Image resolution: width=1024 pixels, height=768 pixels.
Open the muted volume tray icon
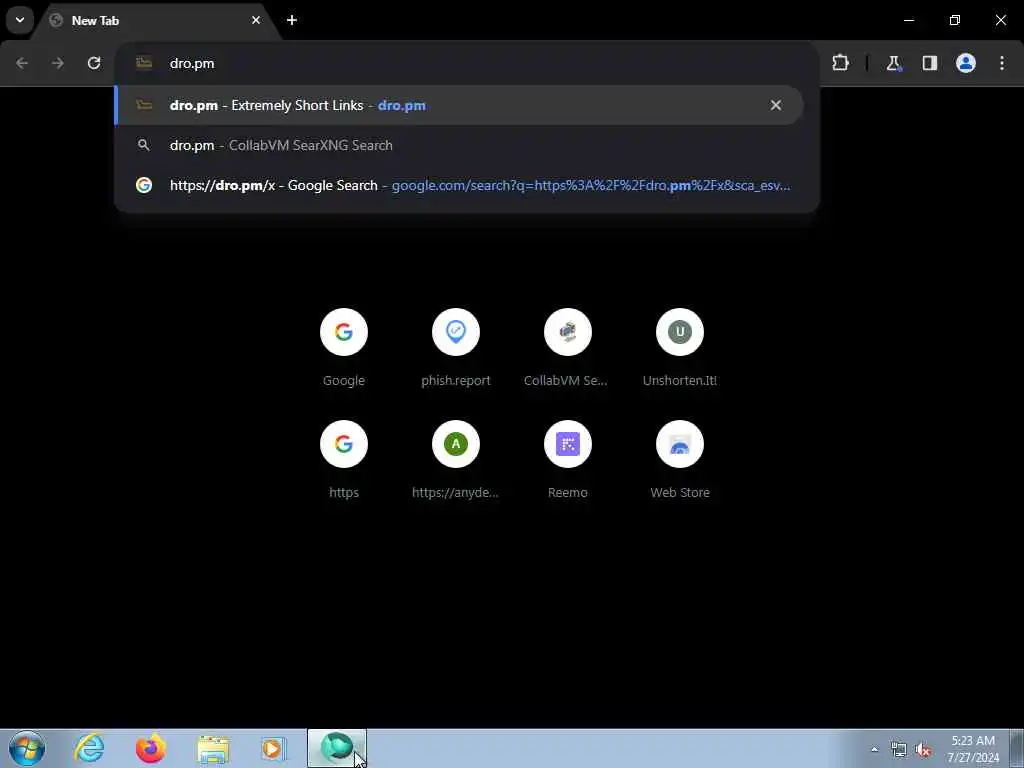click(923, 749)
